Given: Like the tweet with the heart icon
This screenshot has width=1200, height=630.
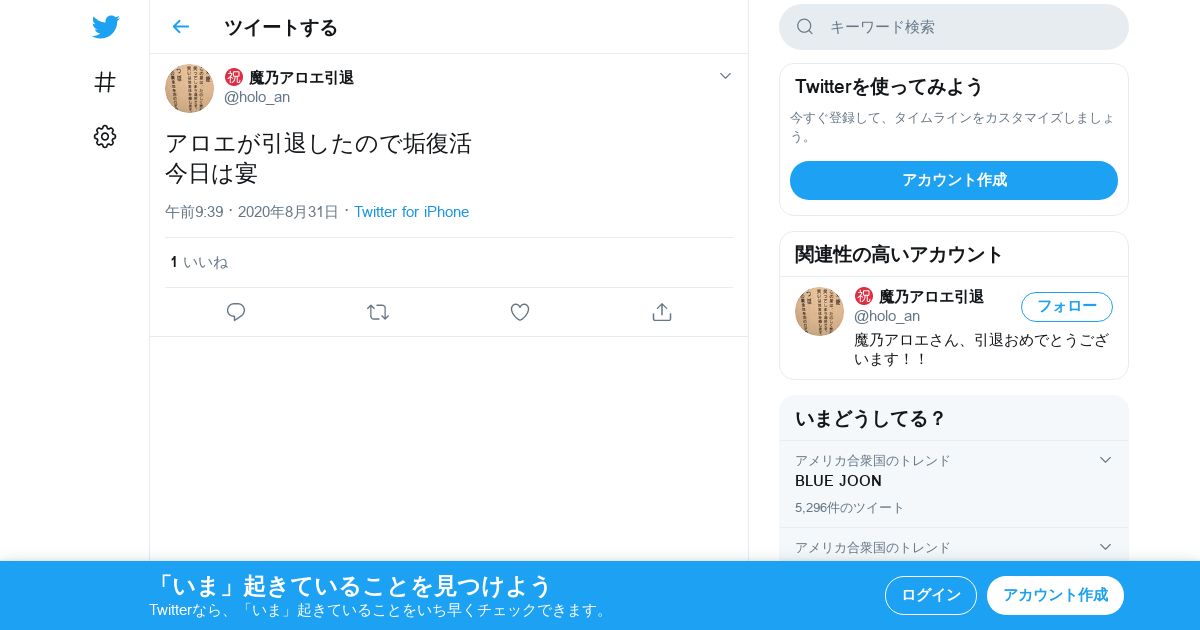Looking at the screenshot, I should point(520,312).
